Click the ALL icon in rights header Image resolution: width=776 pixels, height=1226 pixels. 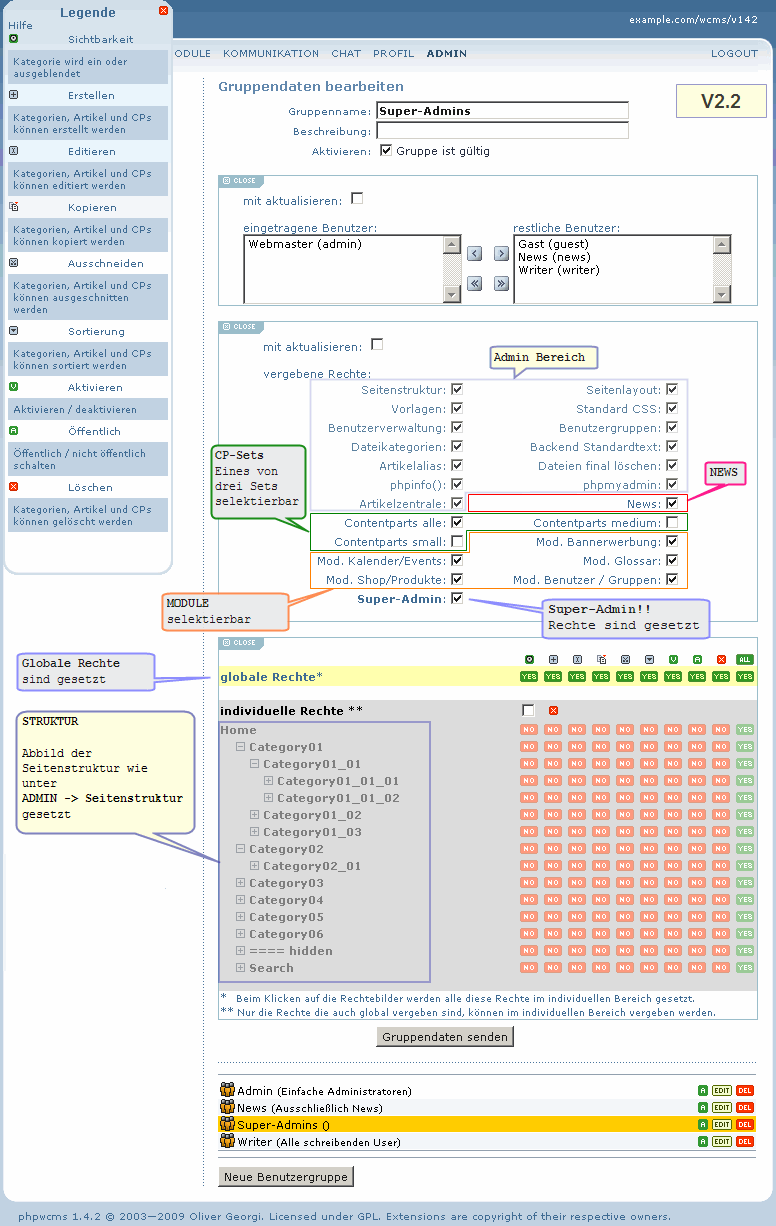[745, 660]
